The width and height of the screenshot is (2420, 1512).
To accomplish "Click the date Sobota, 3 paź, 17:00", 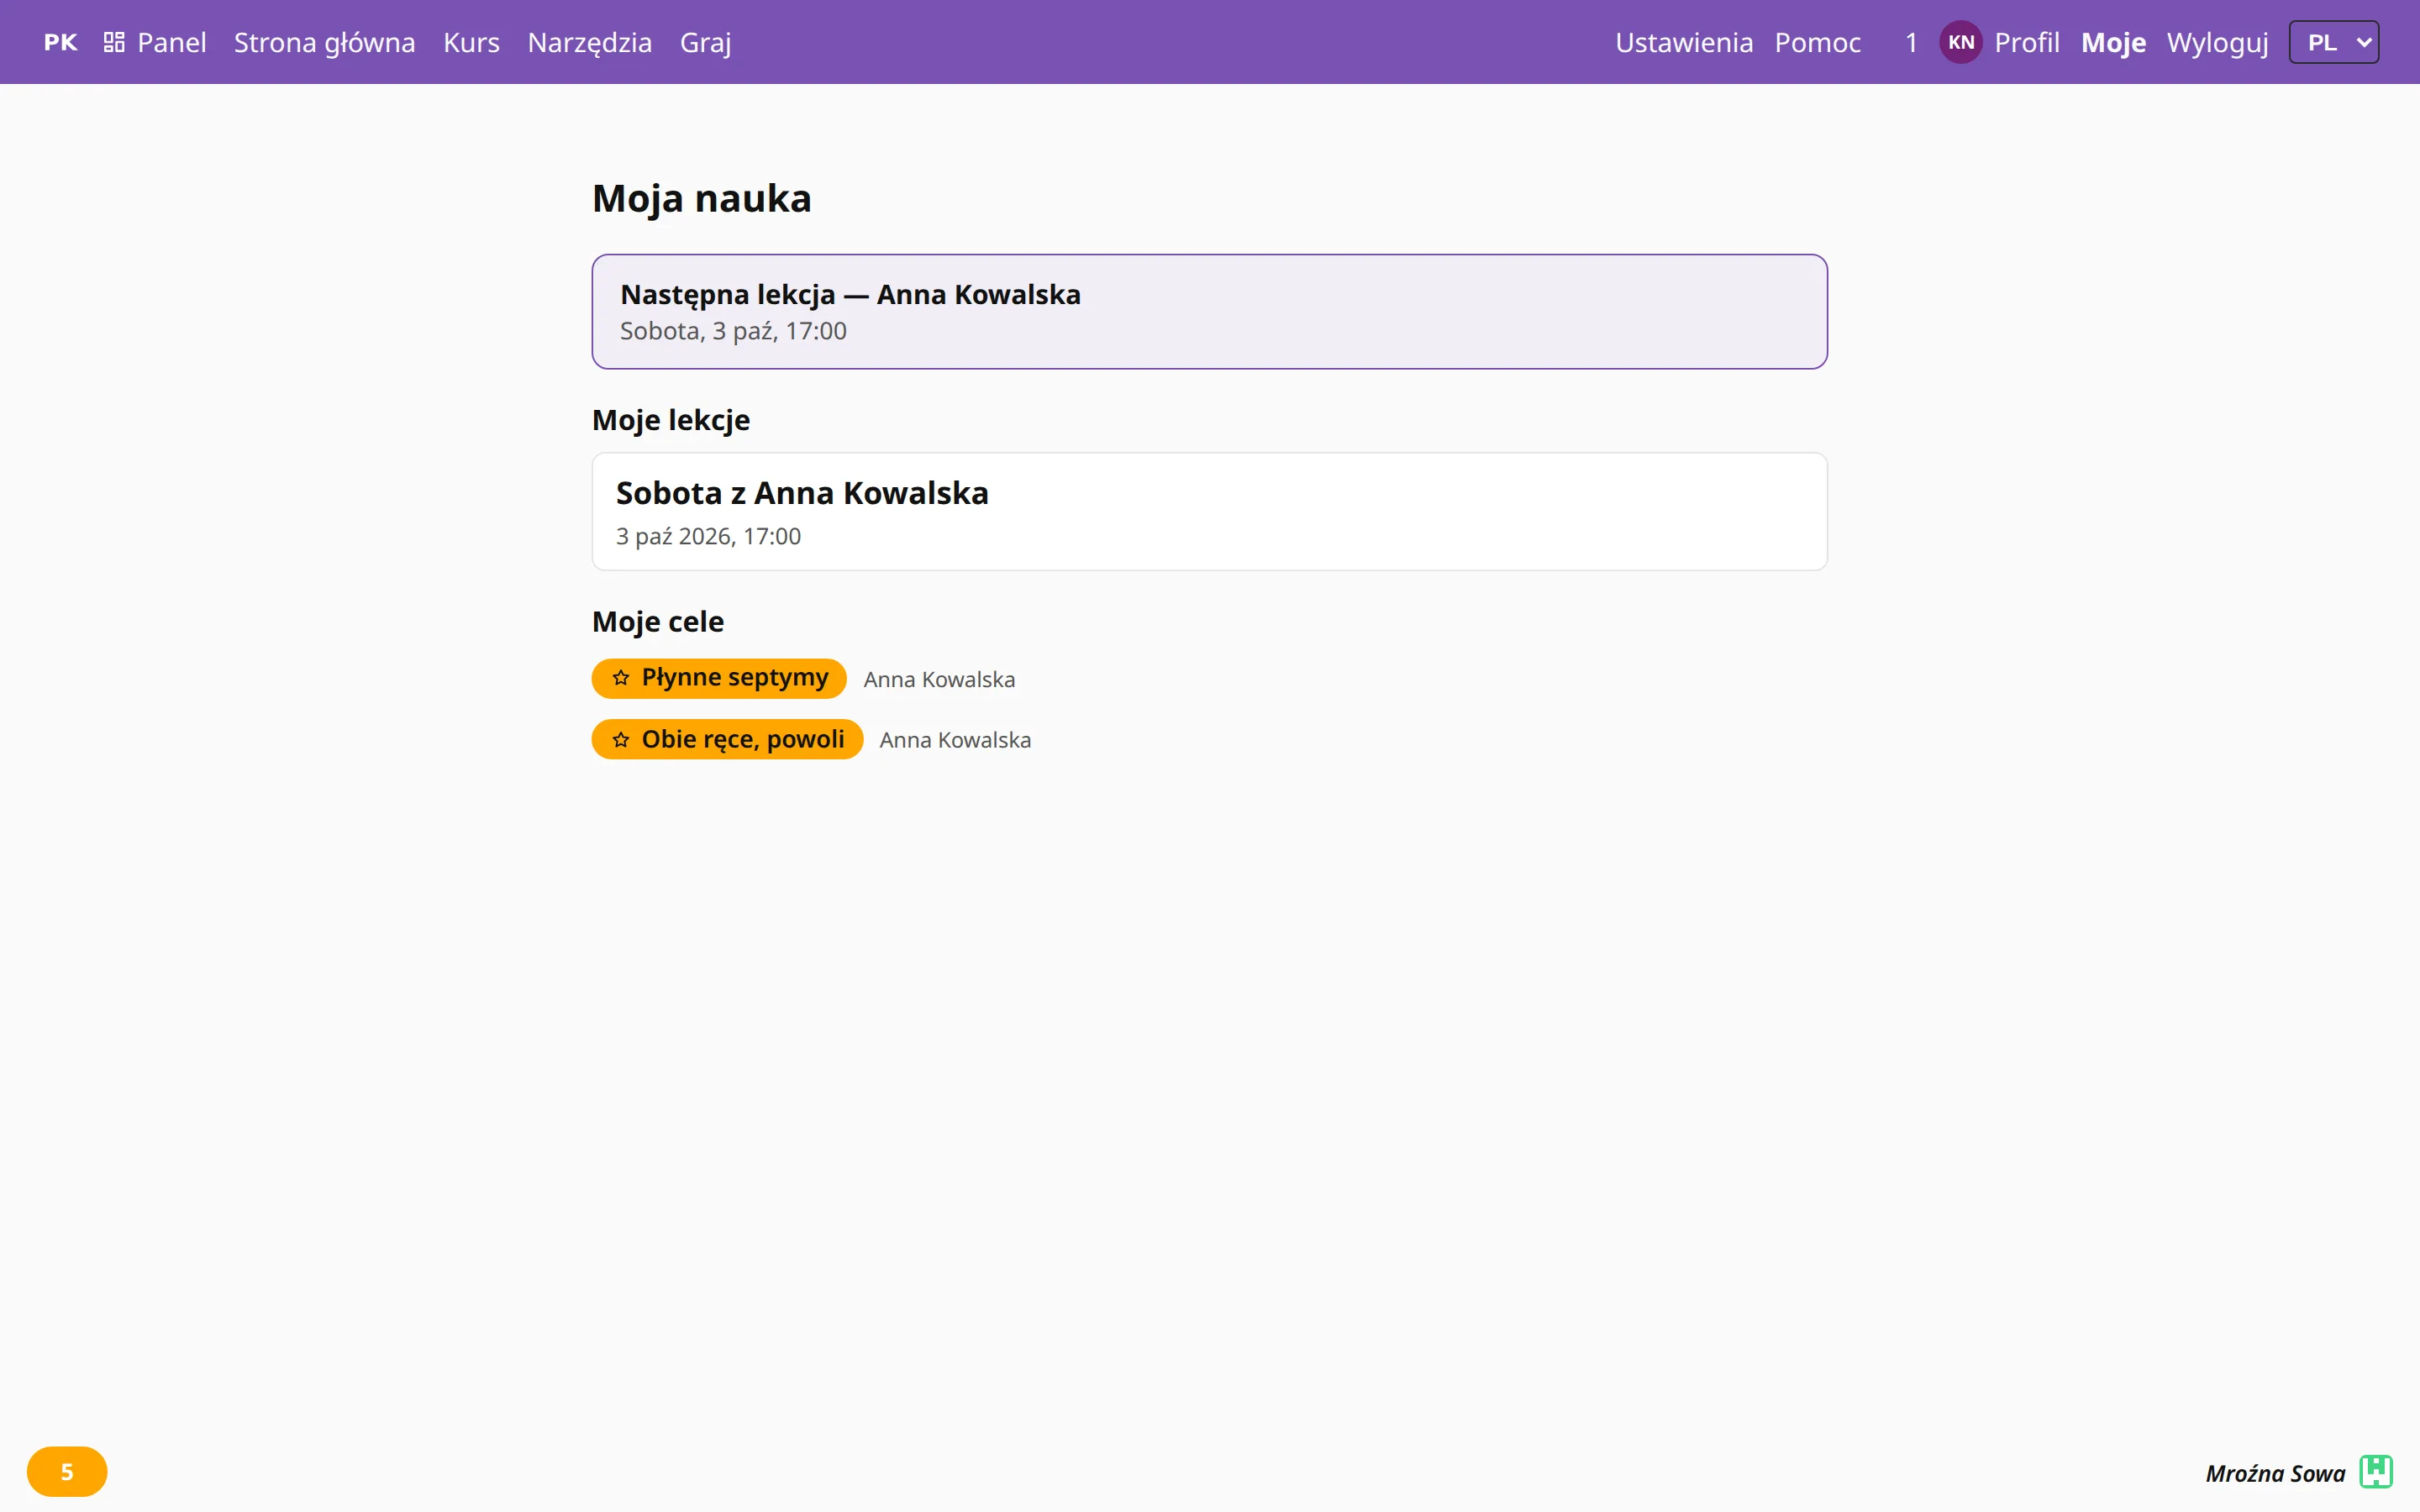I will pos(733,331).
